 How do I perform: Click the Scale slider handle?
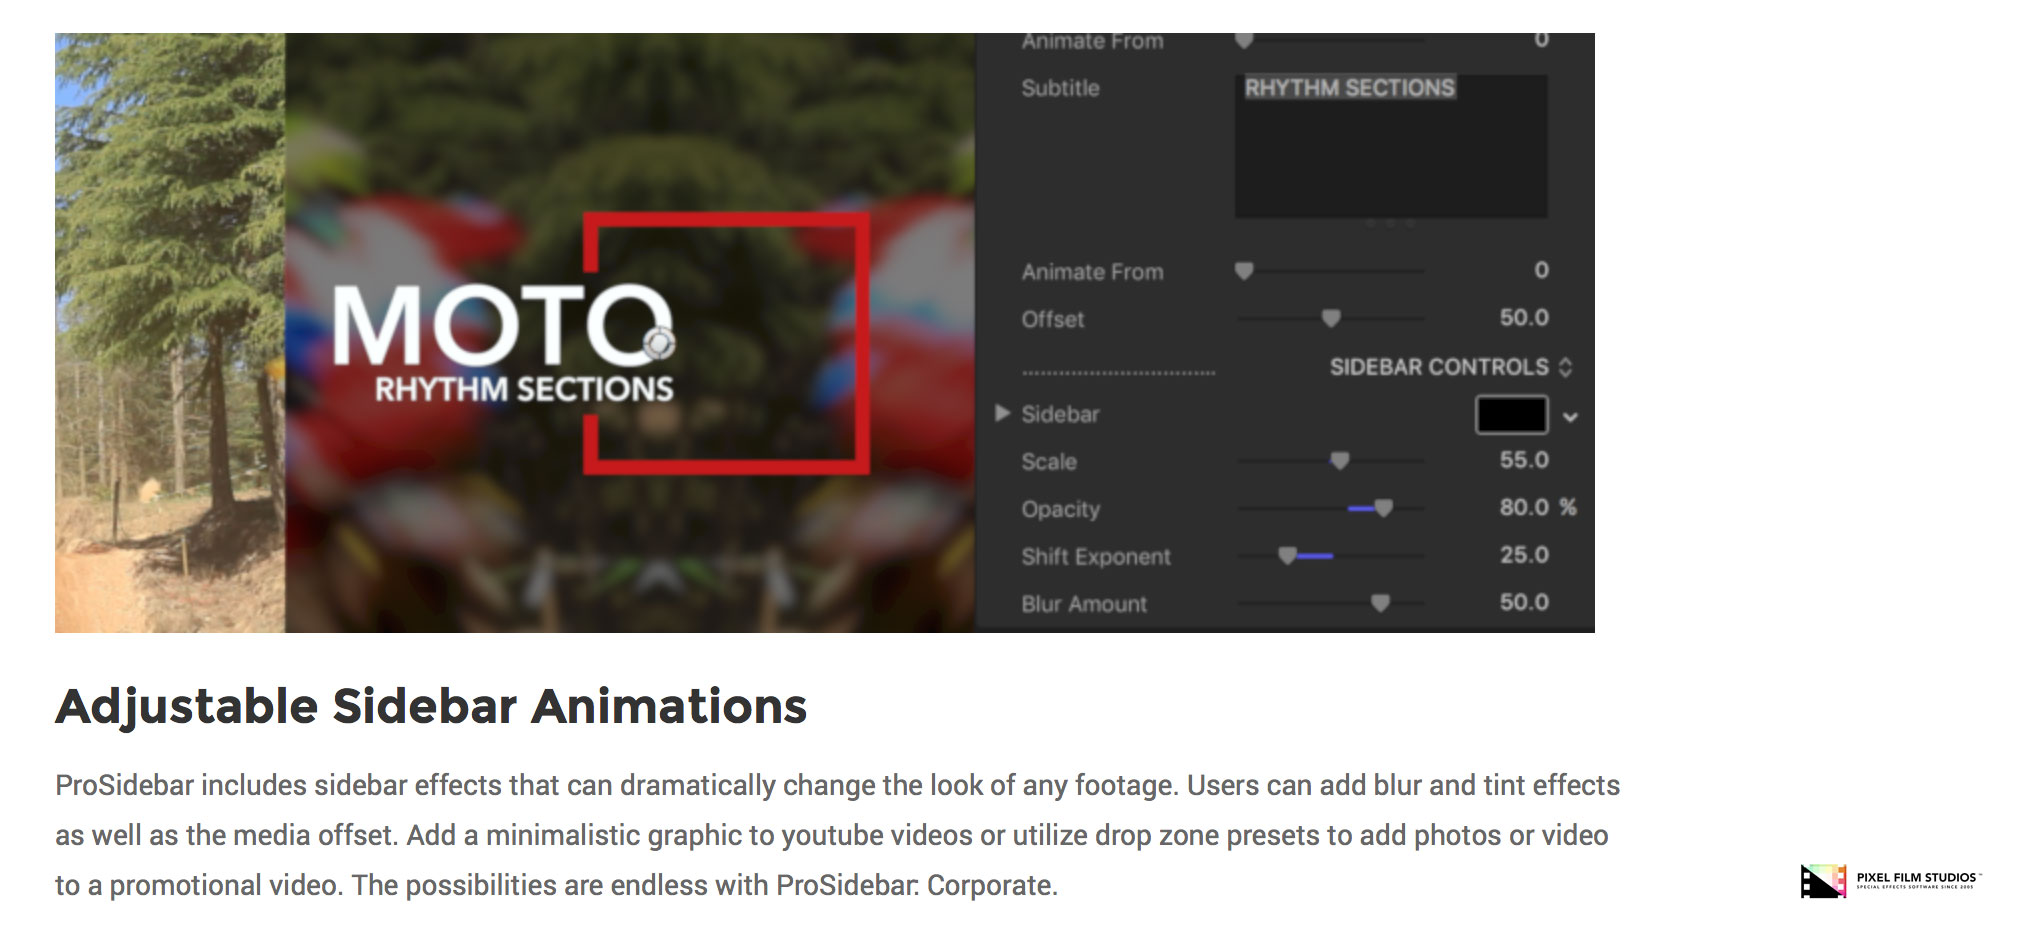click(1339, 460)
